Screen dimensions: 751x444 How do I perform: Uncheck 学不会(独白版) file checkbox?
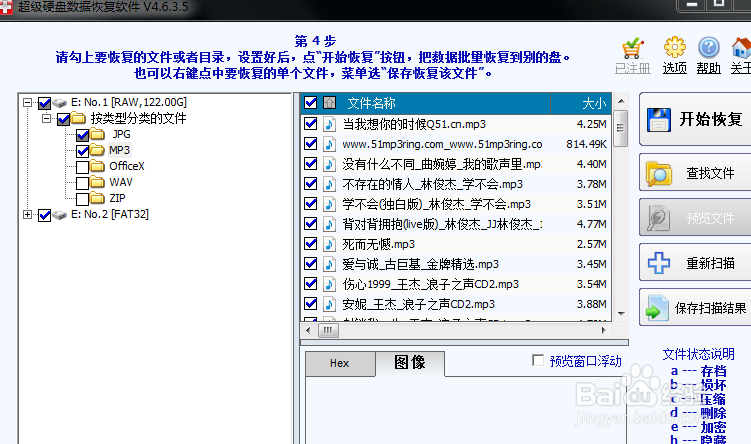(310, 204)
